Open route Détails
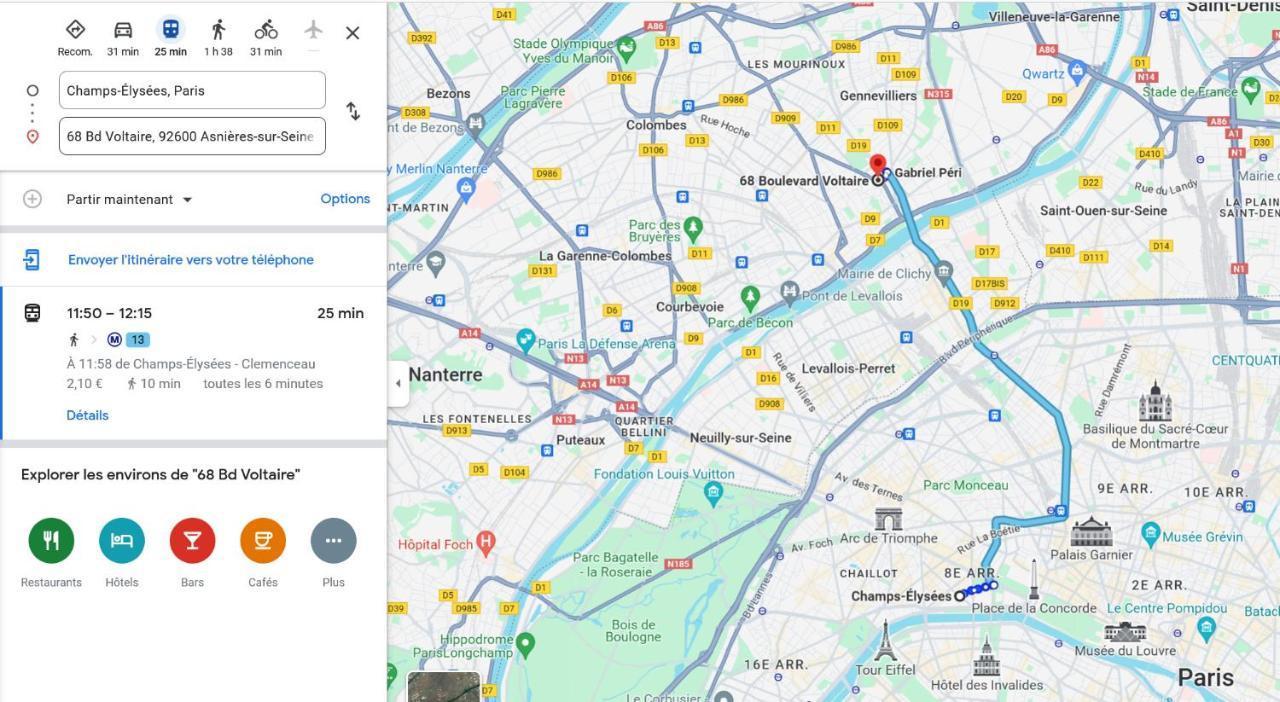 pos(88,415)
